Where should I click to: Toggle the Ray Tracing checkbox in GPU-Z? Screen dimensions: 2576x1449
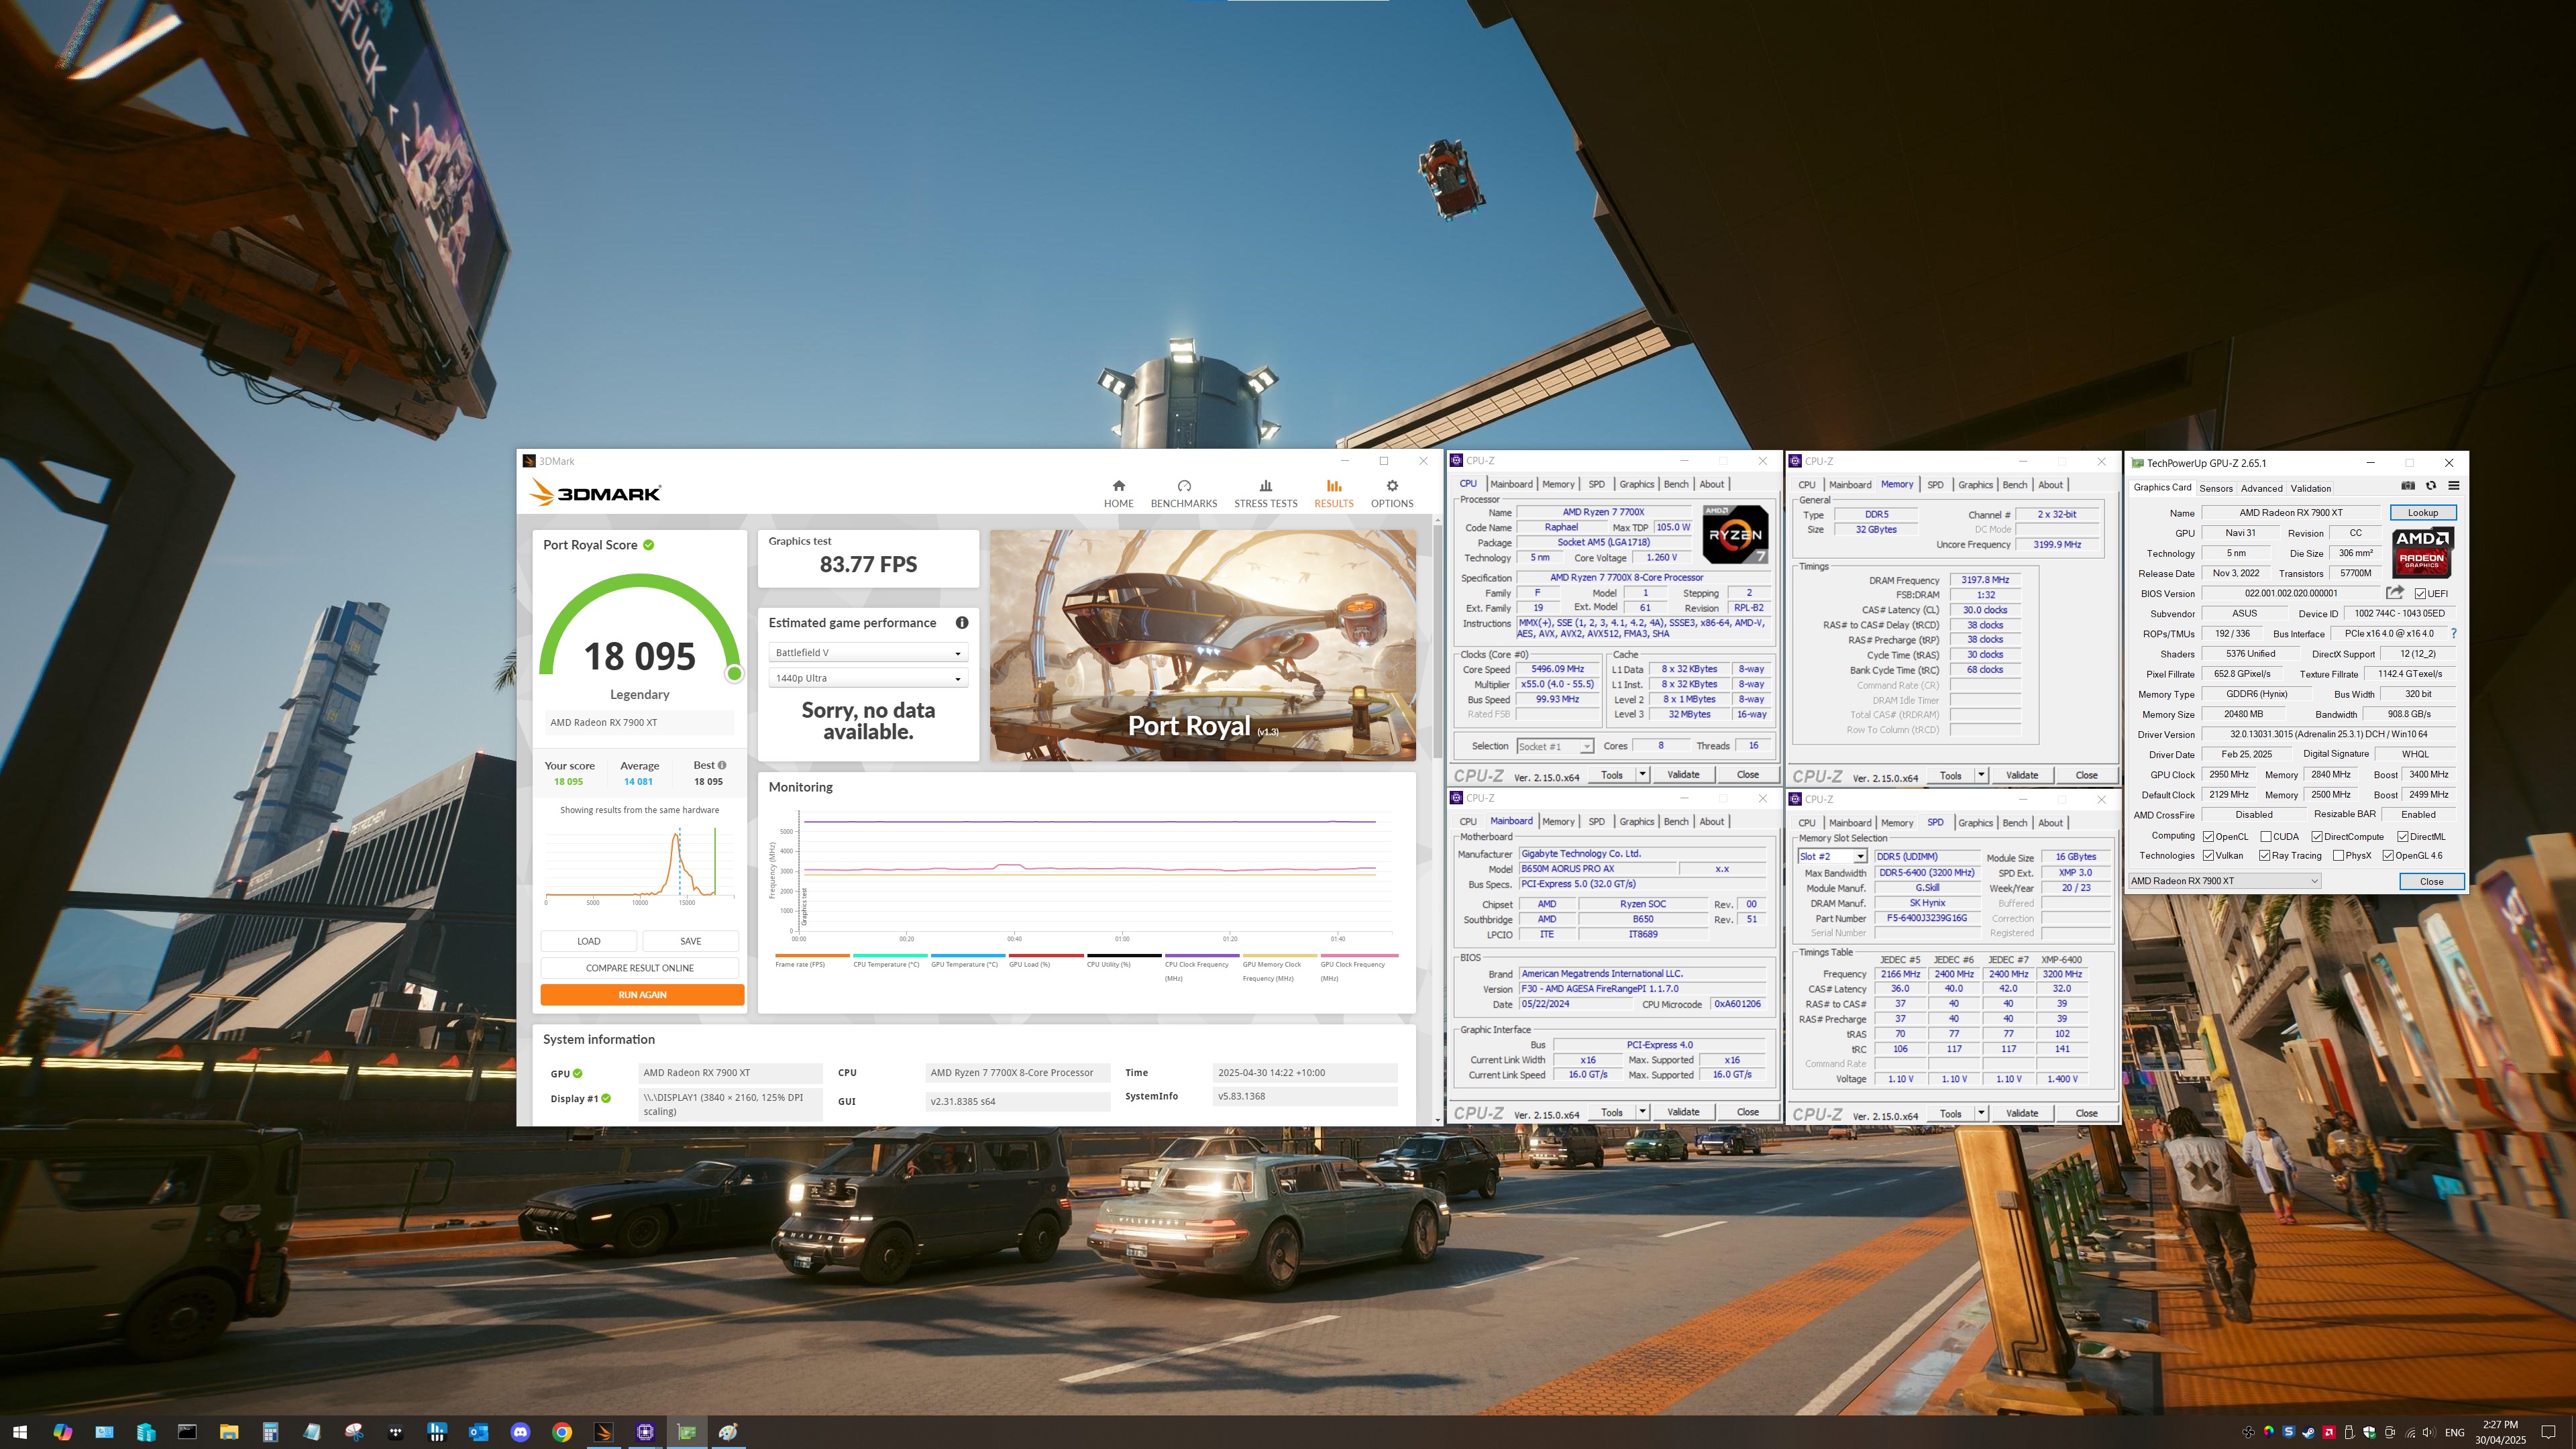coord(2264,856)
